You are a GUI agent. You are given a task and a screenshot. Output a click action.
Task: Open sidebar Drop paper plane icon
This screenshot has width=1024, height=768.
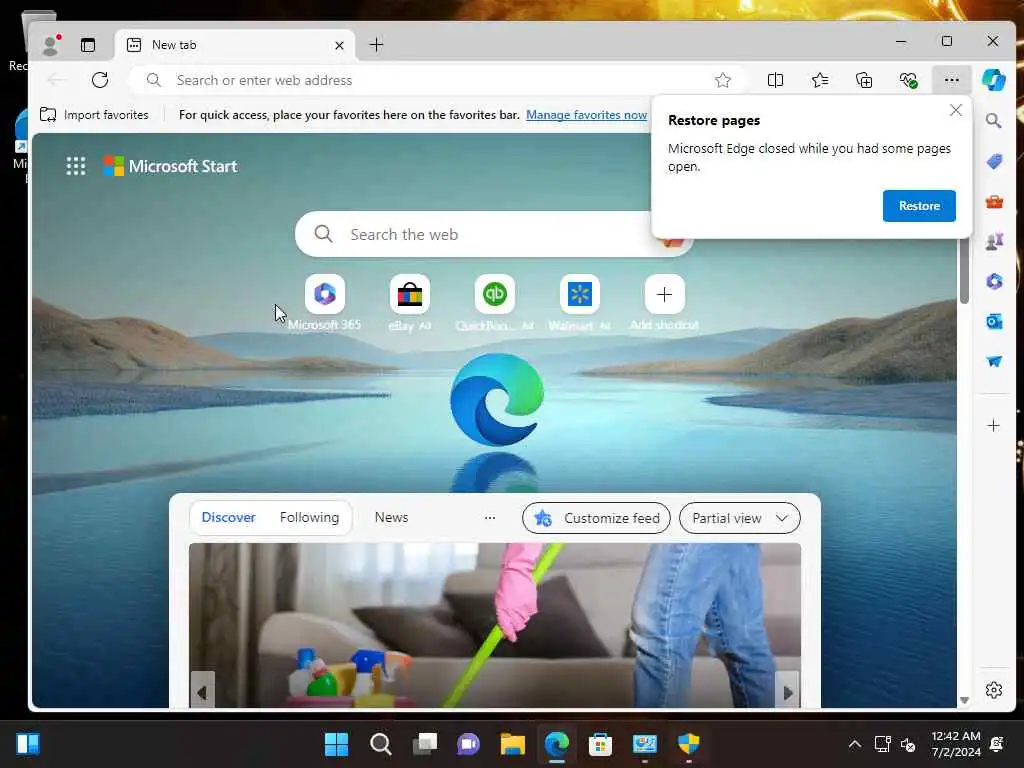tap(994, 361)
